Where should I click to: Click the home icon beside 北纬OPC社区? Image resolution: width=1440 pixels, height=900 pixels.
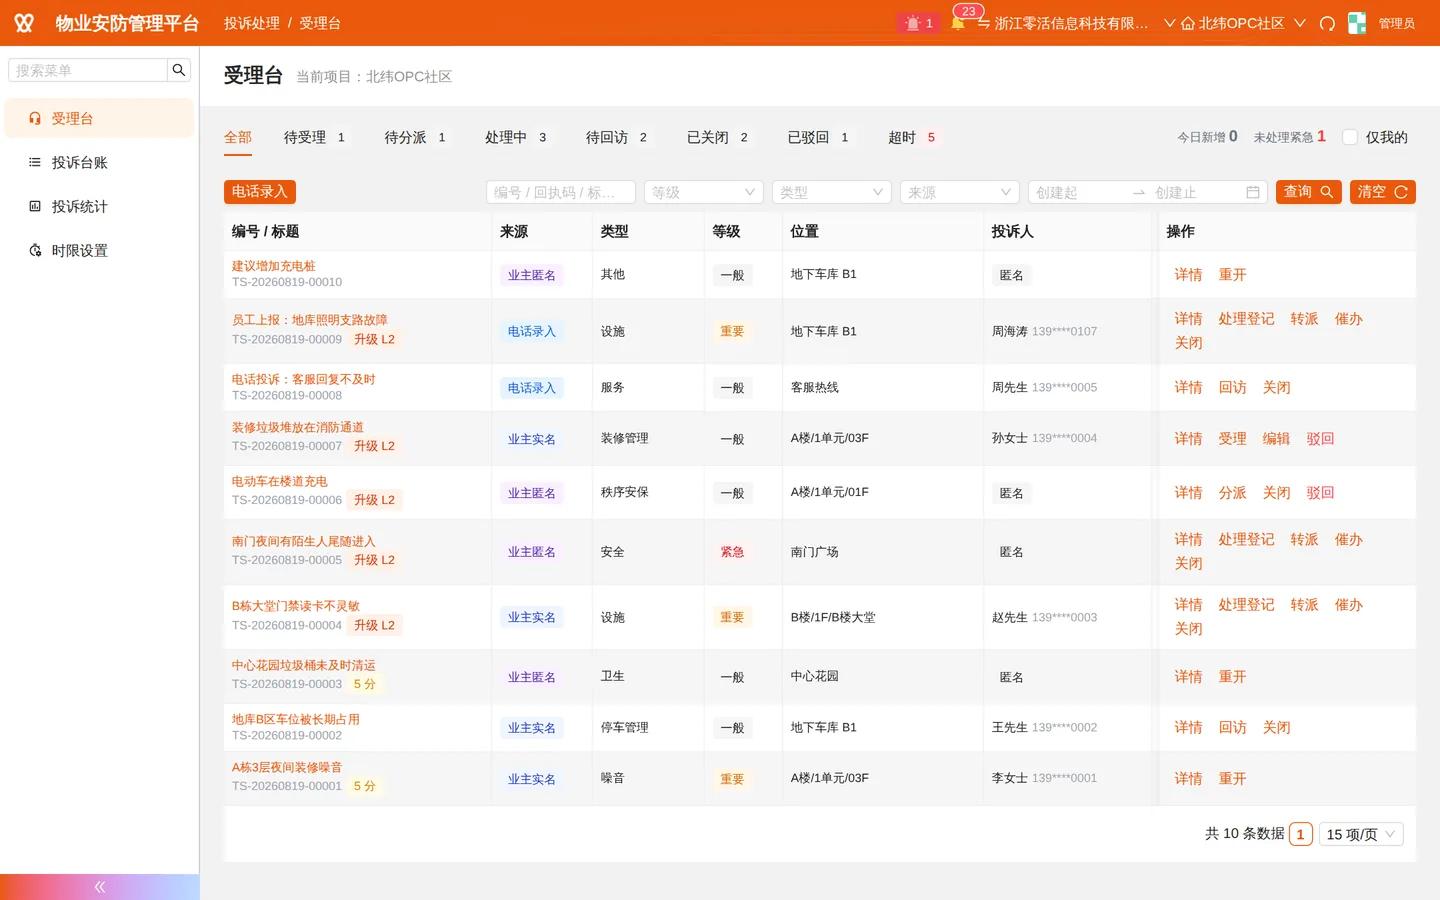pyautogui.click(x=1188, y=23)
